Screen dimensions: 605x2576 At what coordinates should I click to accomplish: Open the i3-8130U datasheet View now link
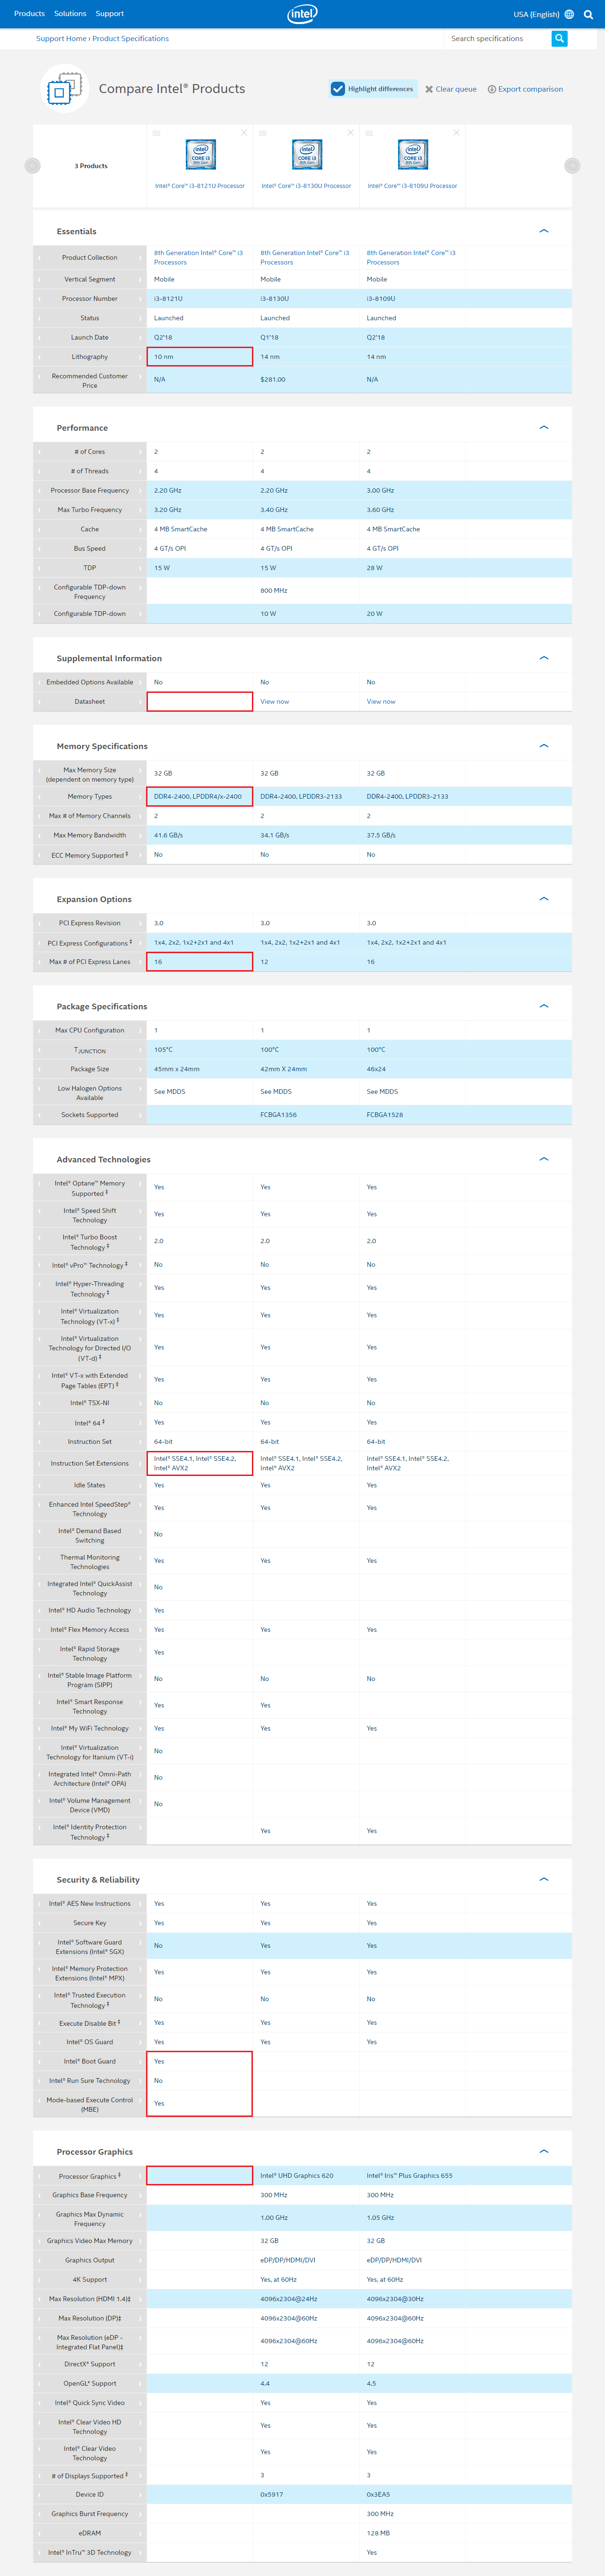[x=274, y=702]
